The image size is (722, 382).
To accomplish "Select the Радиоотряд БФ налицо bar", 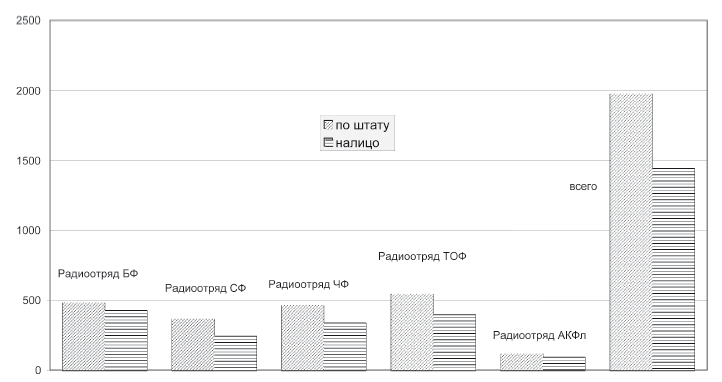I will 126,340.
